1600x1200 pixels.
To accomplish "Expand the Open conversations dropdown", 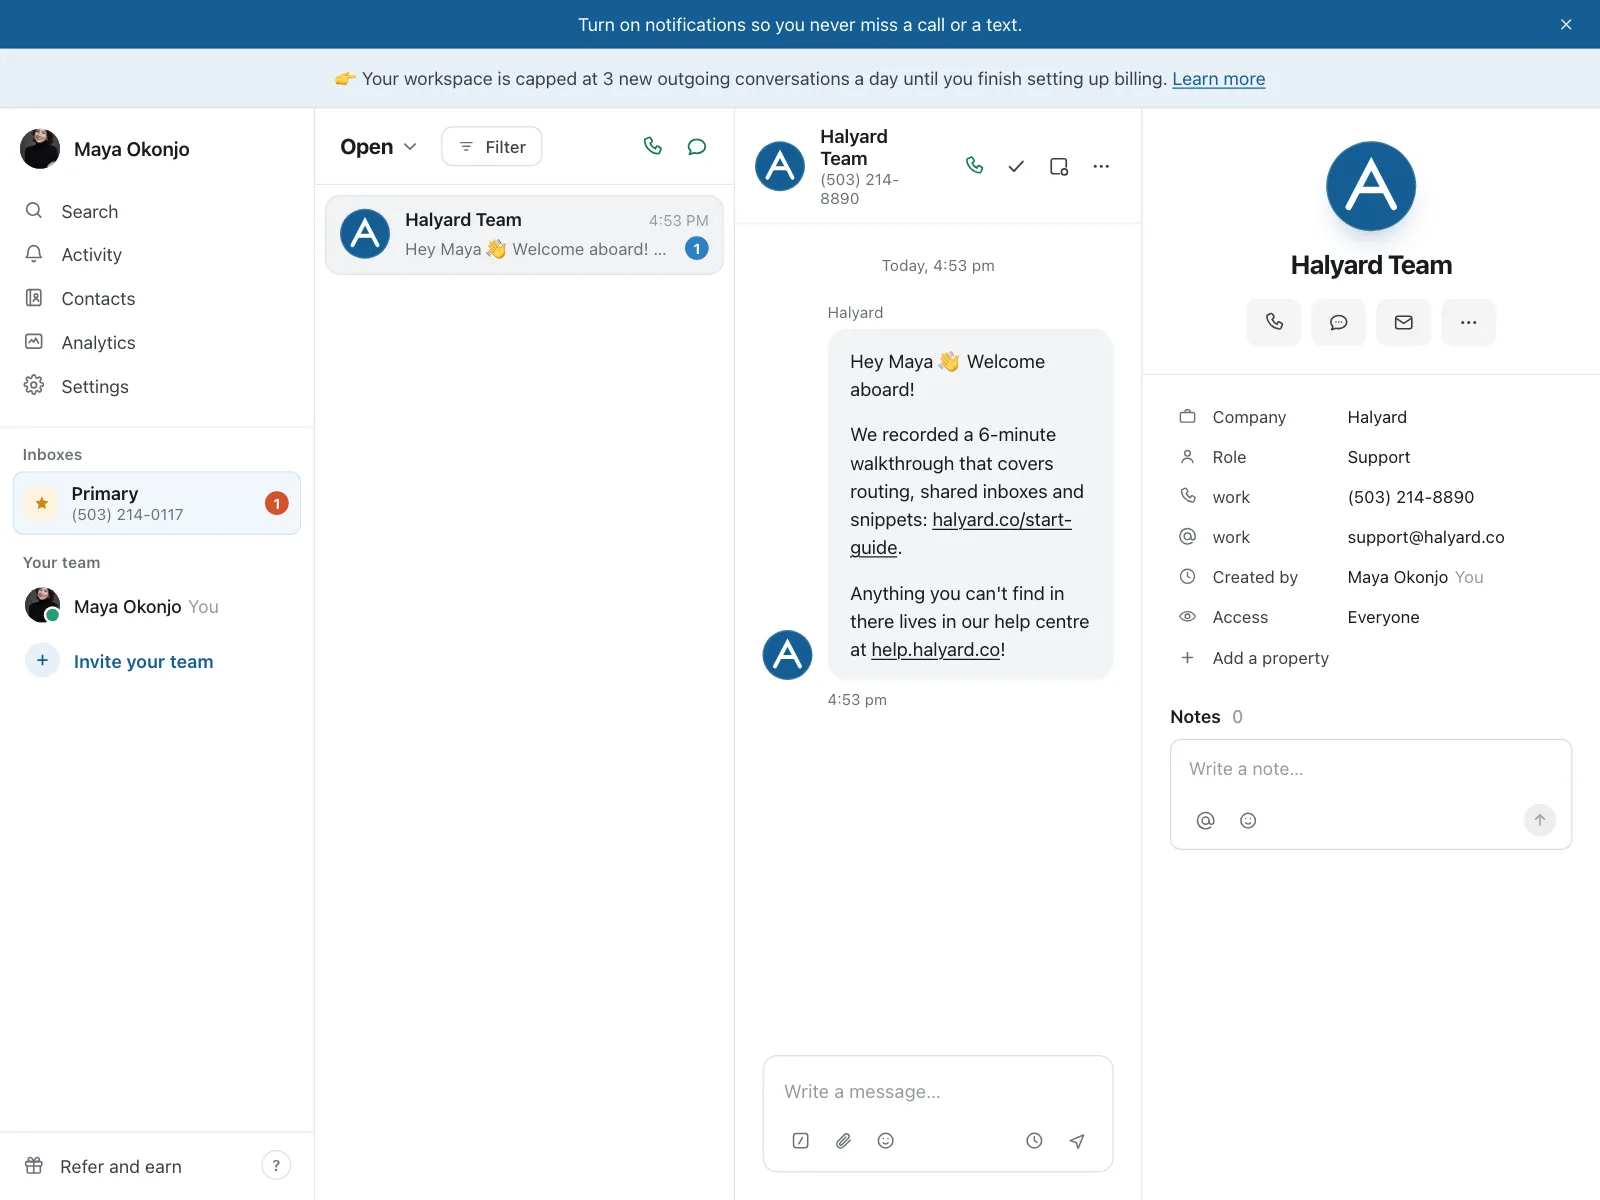I will (378, 147).
